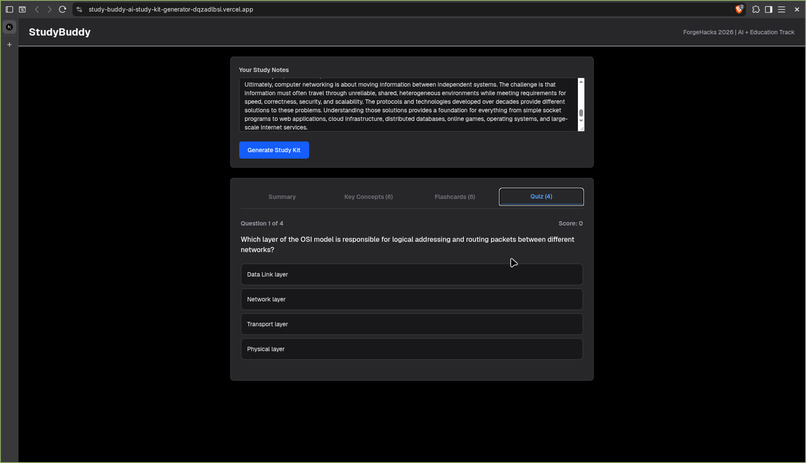Select the Quiz (4) tab
Image resolution: width=806 pixels, height=463 pixels.
(x=541, y=197)
